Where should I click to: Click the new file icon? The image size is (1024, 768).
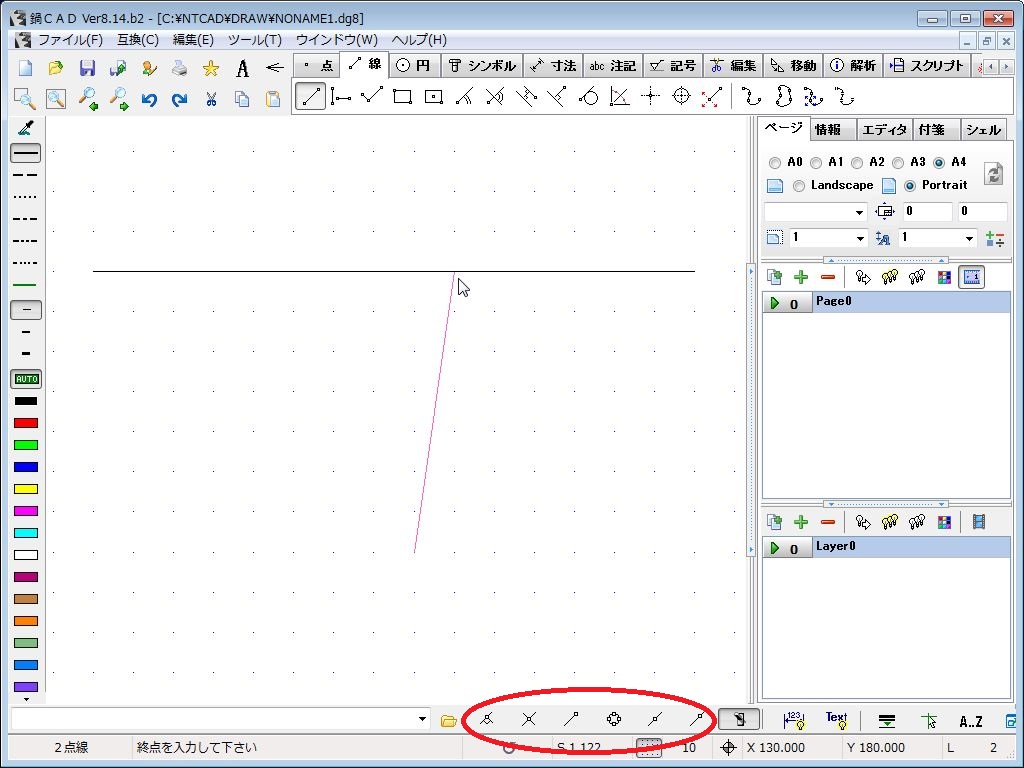pos(25,68)
